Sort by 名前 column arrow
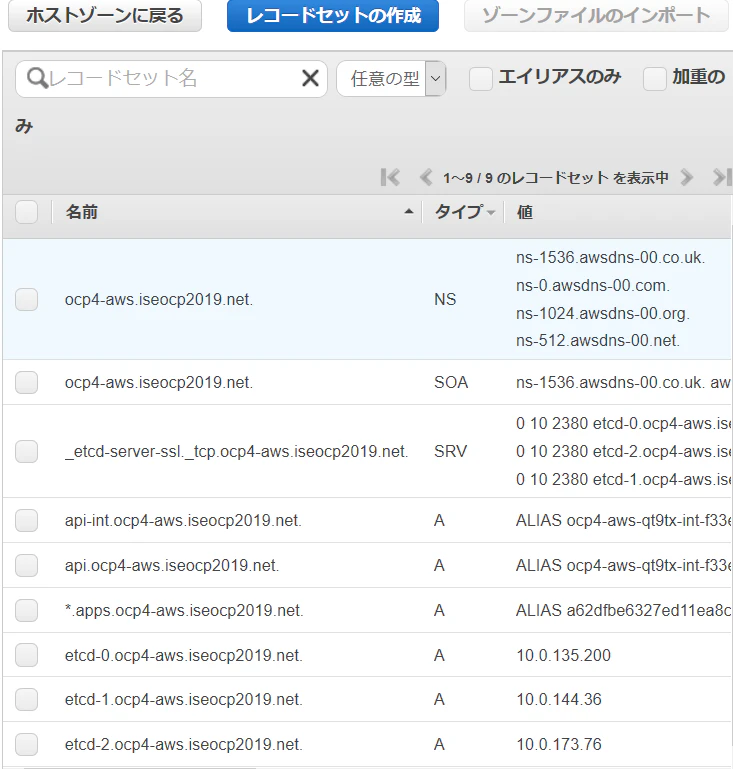 tap(408, 212)
